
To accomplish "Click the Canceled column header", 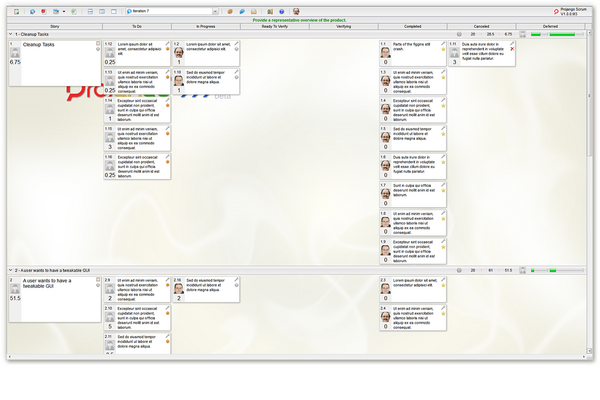I will click(481, 26).
